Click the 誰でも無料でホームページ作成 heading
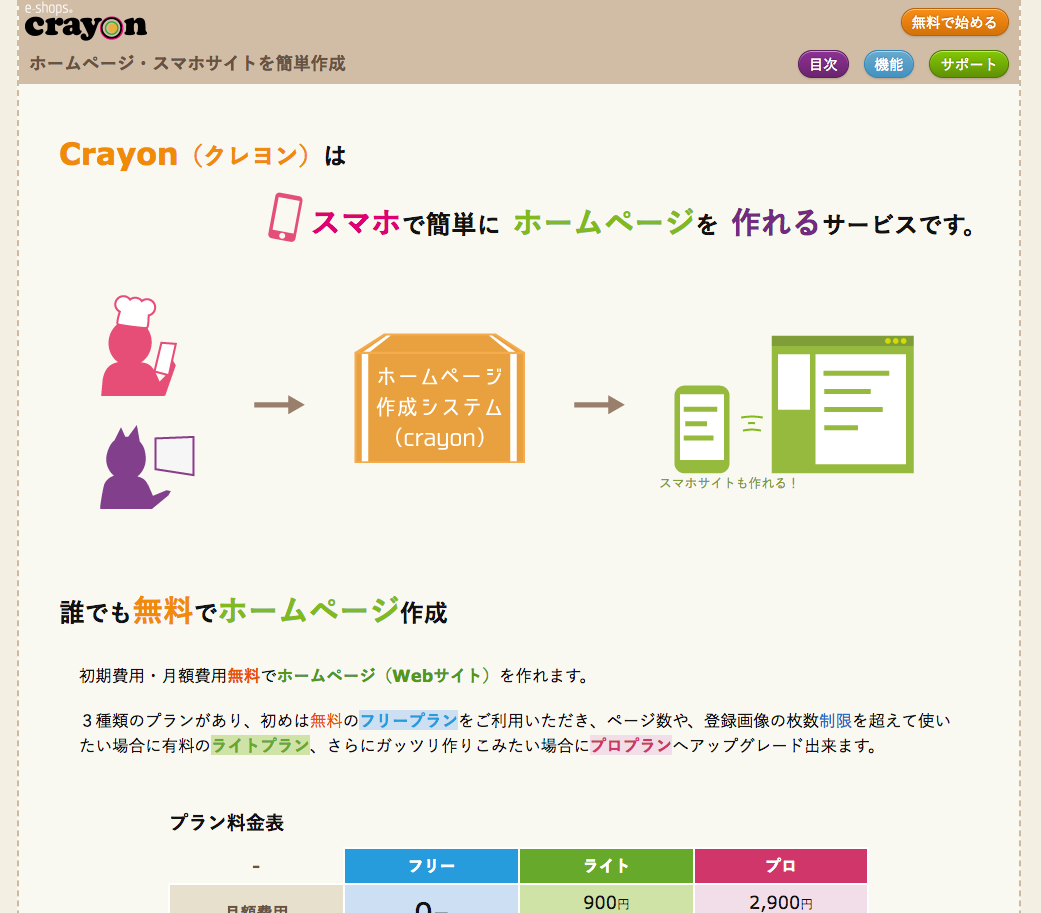 (x=254, y=611)
